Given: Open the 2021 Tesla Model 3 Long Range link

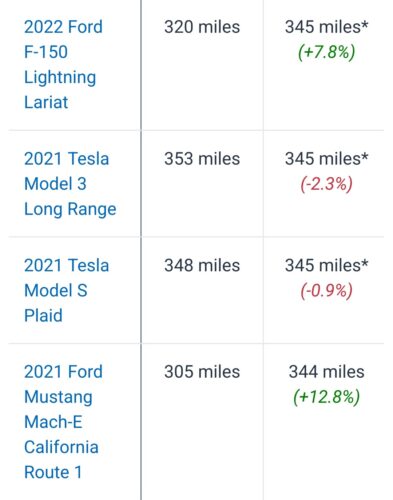Looking at the screenshot, I should click(70, 184).
